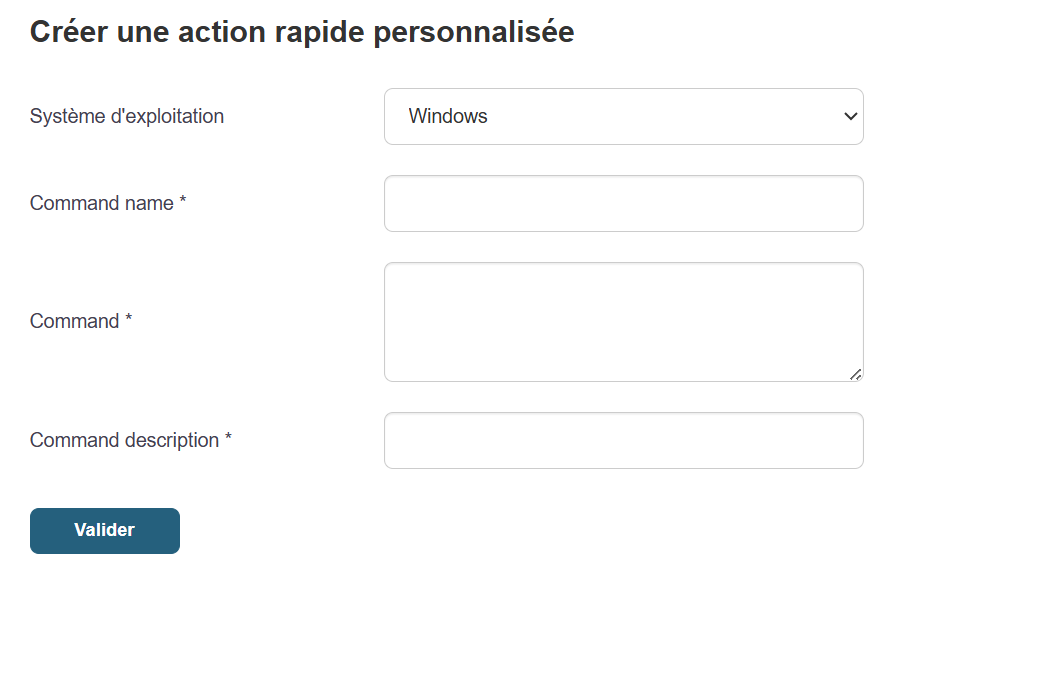Click the asterisk after Command description
The width and height of the screenshot is (1051, 673).
tap(228, 440)
